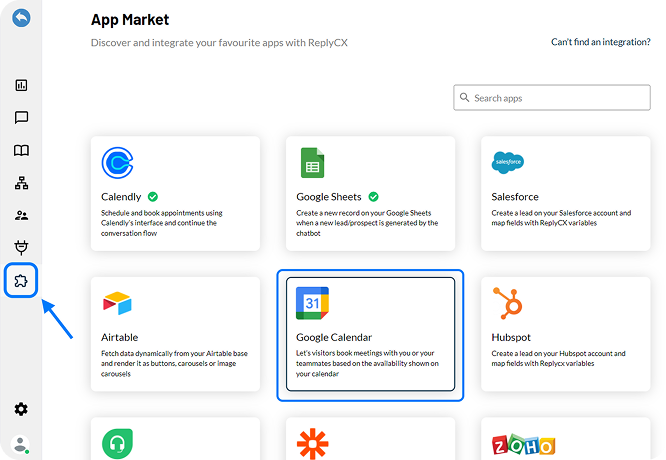Click the Google Calendar logo
Screen dimensions: 666x460
[312, 303]
